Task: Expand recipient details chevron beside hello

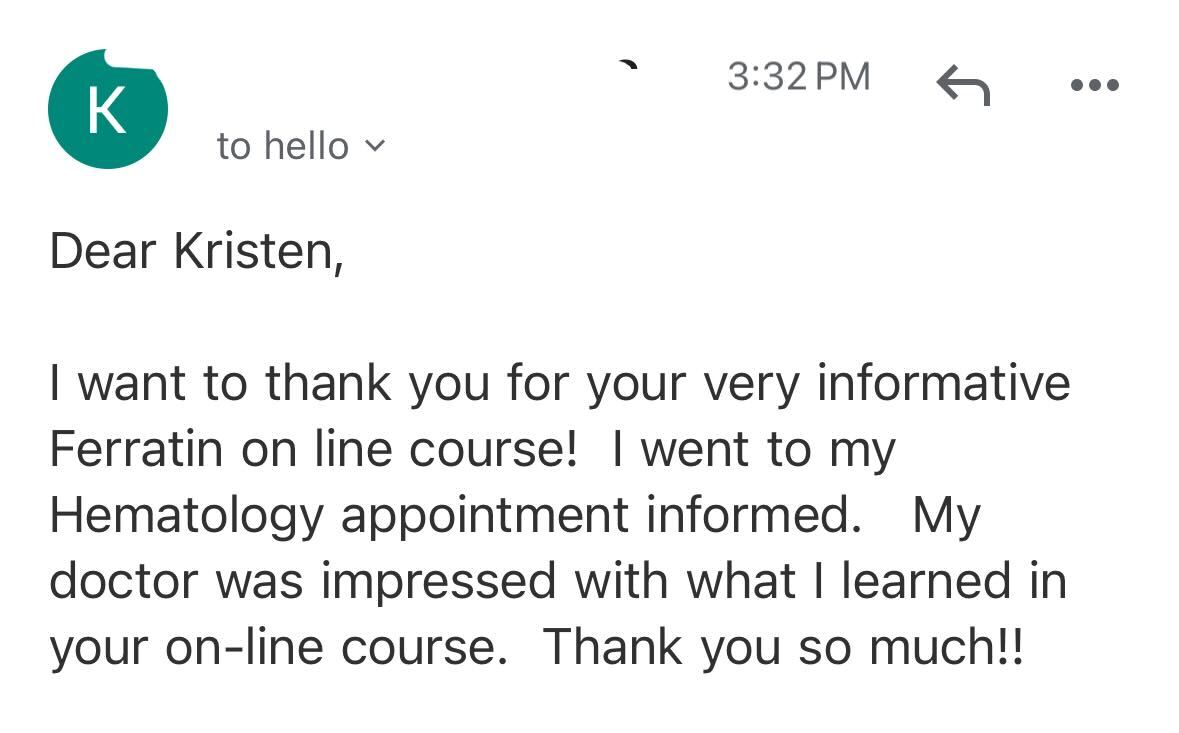Action: point(374,145)
